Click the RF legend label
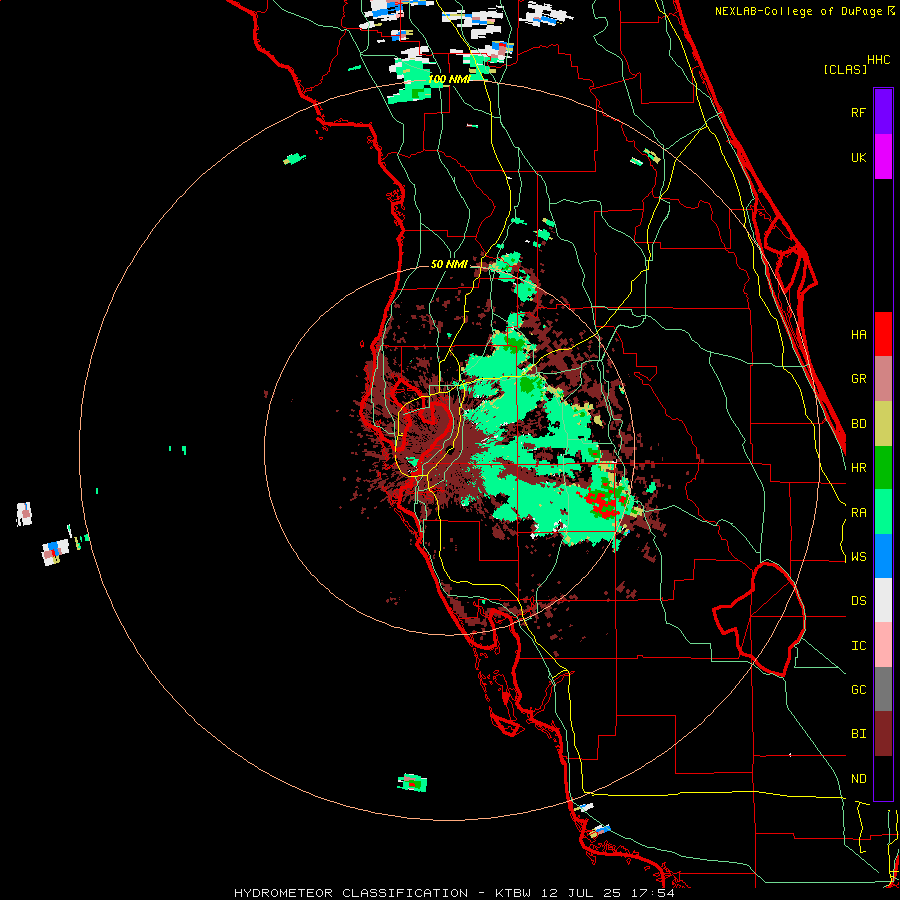The height and width of the screenshot is (900, 900). pos(858,112)
